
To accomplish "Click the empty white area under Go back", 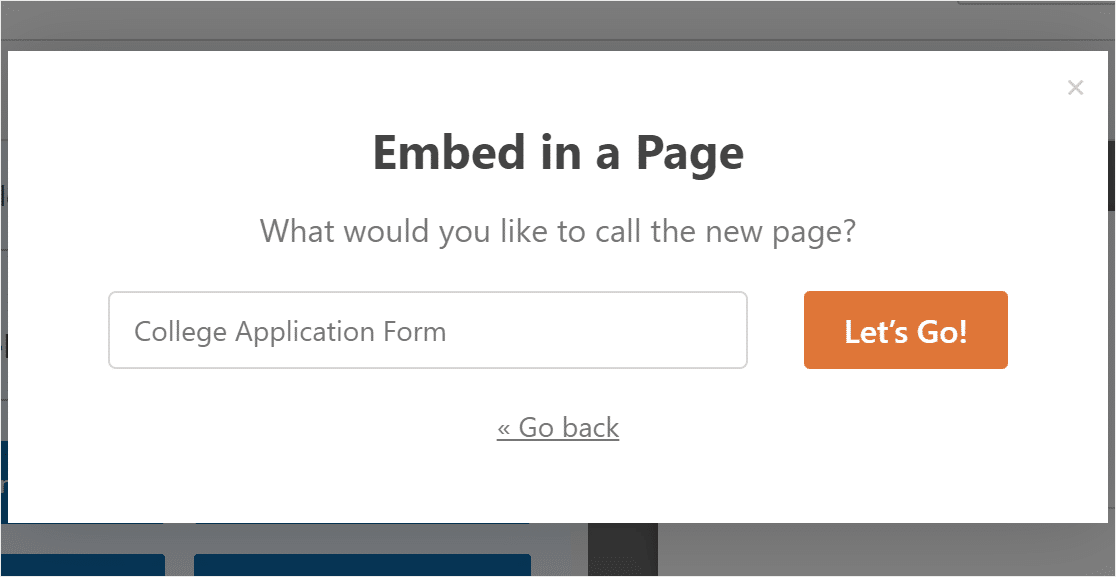I will (558, 484).
